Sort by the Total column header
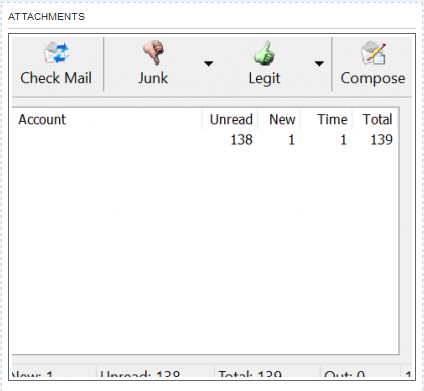The width and height of the screenshot is (424, 391). (375, 119)
